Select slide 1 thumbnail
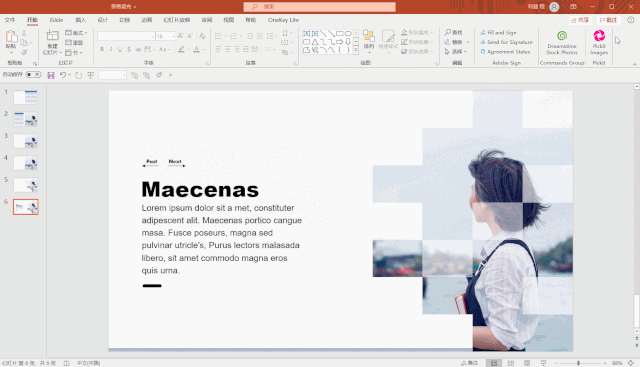The height and width of the screenshot is (367, 640). (25, 97)
